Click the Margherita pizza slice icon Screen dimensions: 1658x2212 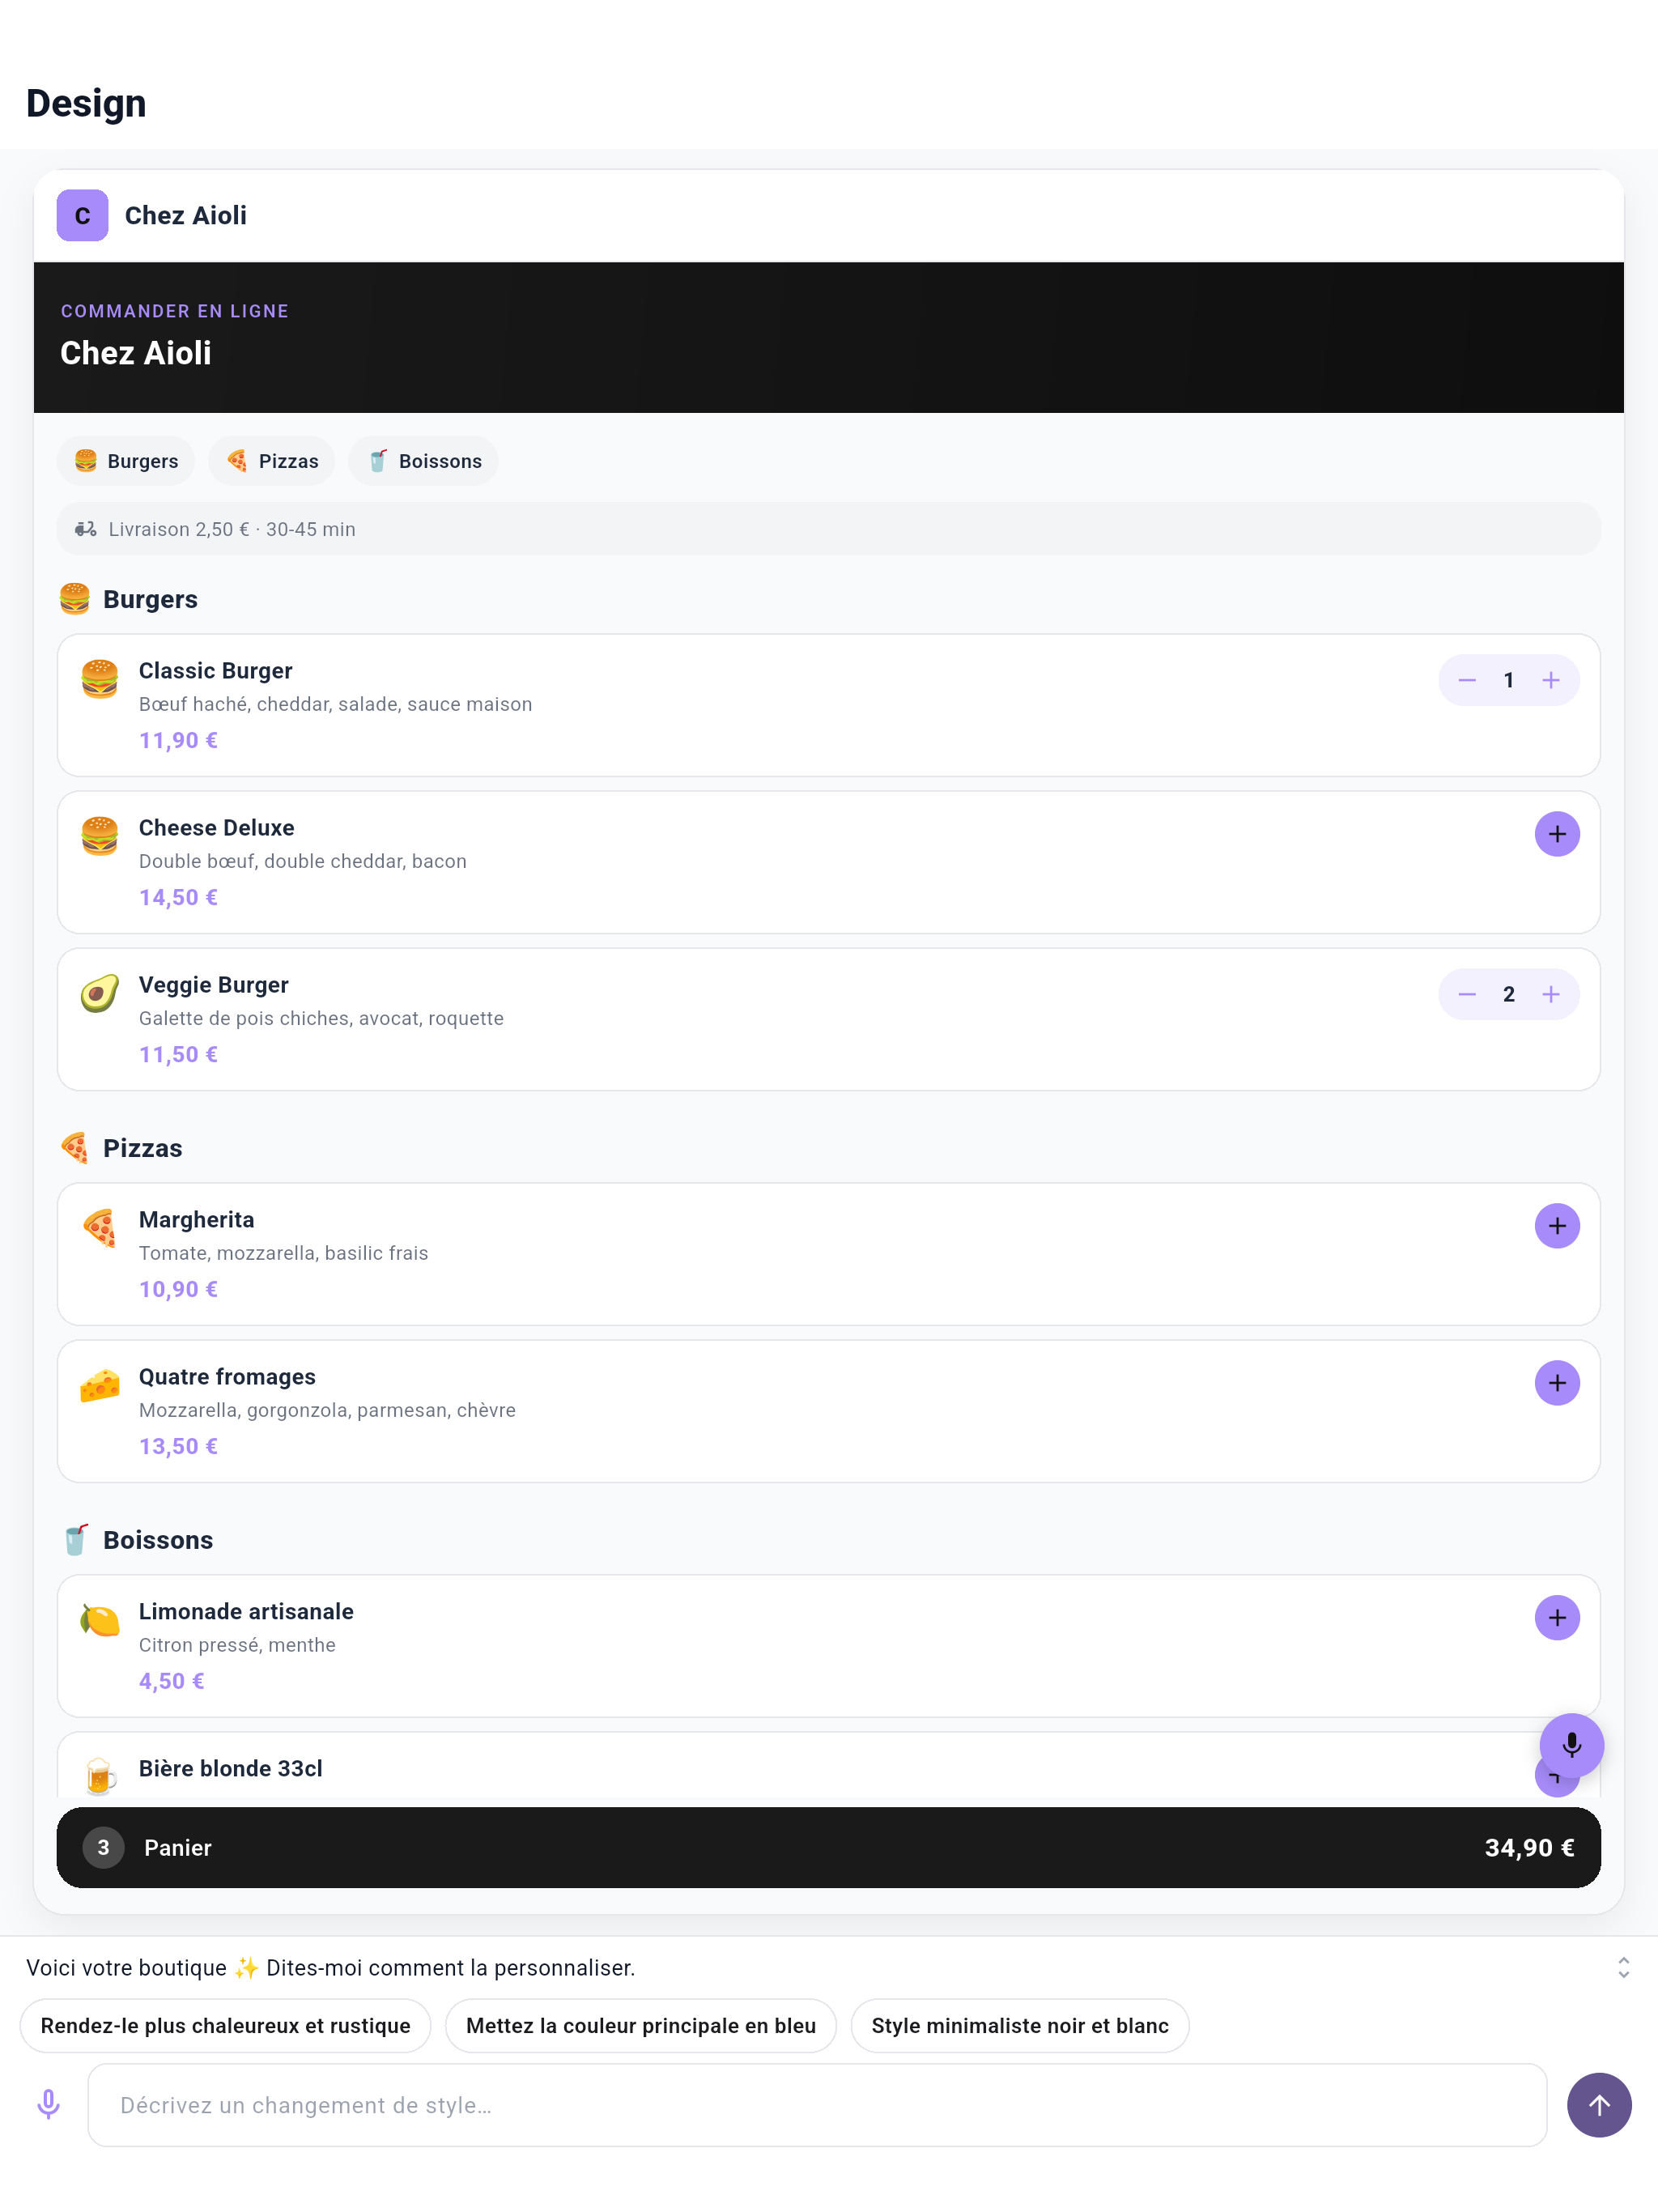(100, 1229)
